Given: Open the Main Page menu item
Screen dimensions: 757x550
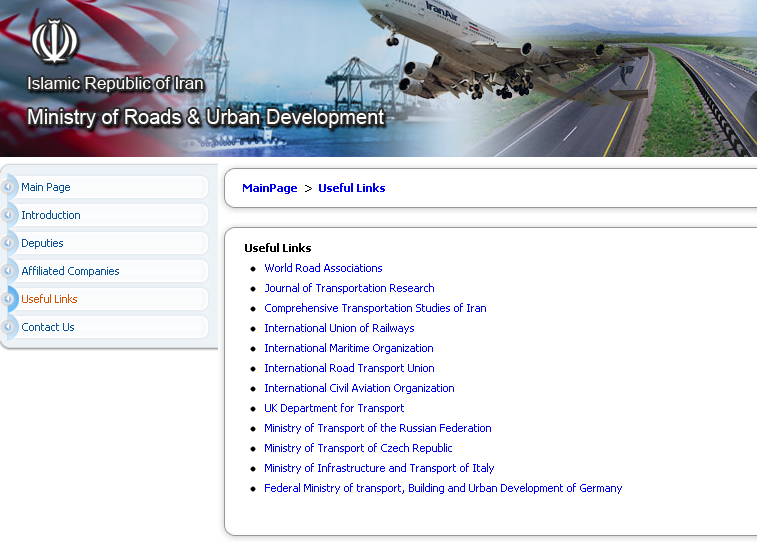Looking at the screenshot, I should click(x=46, y=187).
